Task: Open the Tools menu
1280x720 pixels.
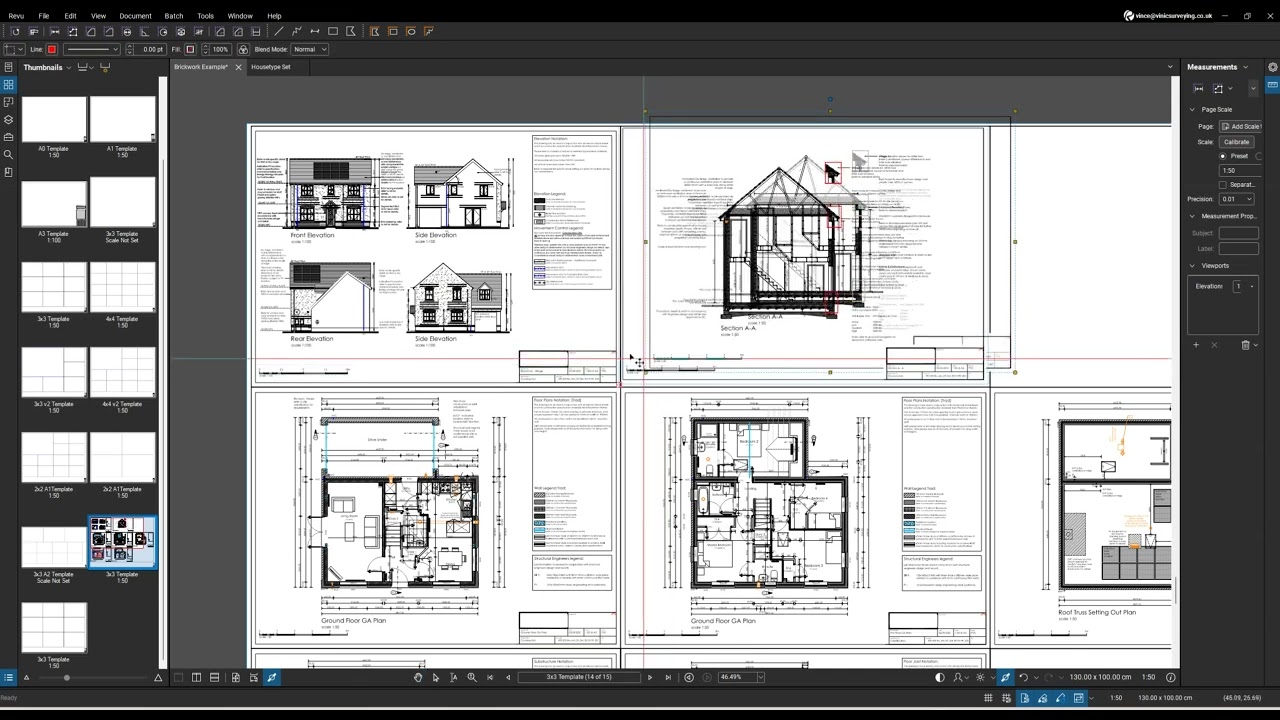Action: tap(205, 16)
